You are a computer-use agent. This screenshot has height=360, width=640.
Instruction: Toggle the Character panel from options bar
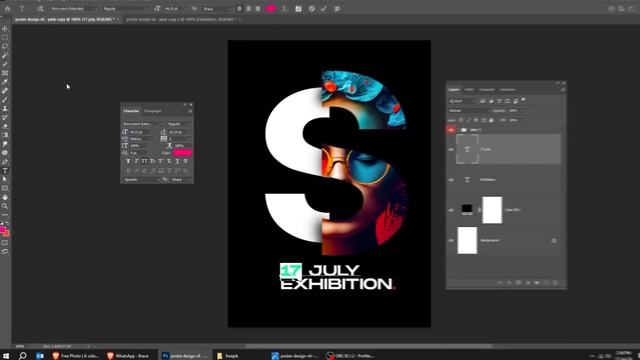(298, 9)
